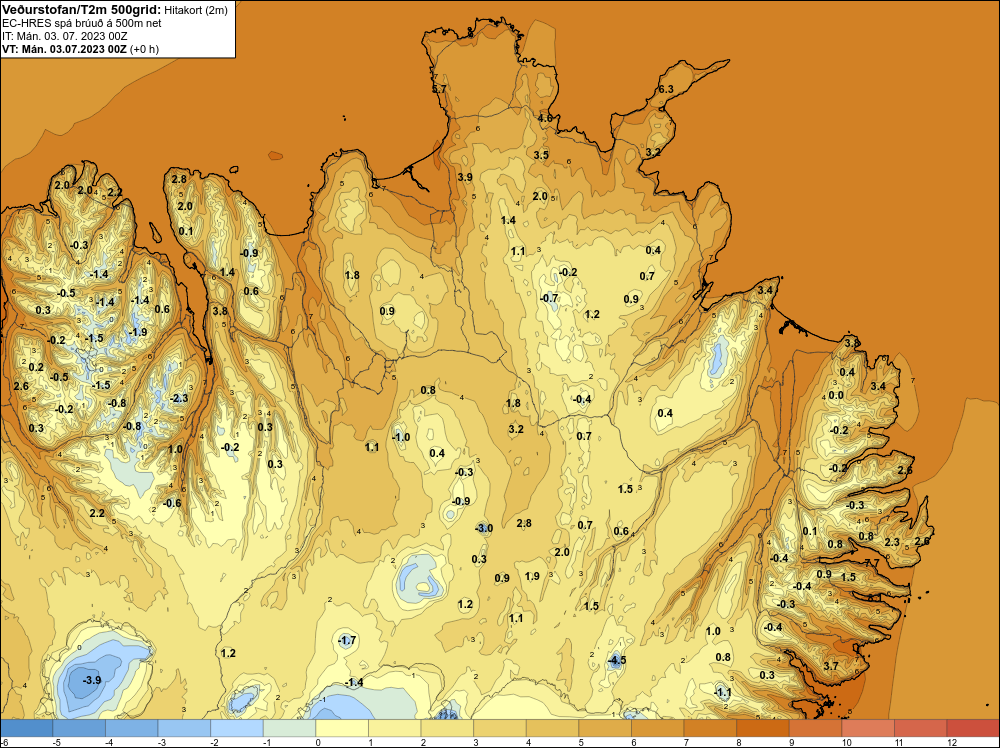
Task: Click the 5.7 temperature value on the map
Action: pyautogui.click(x=439, y=89)
